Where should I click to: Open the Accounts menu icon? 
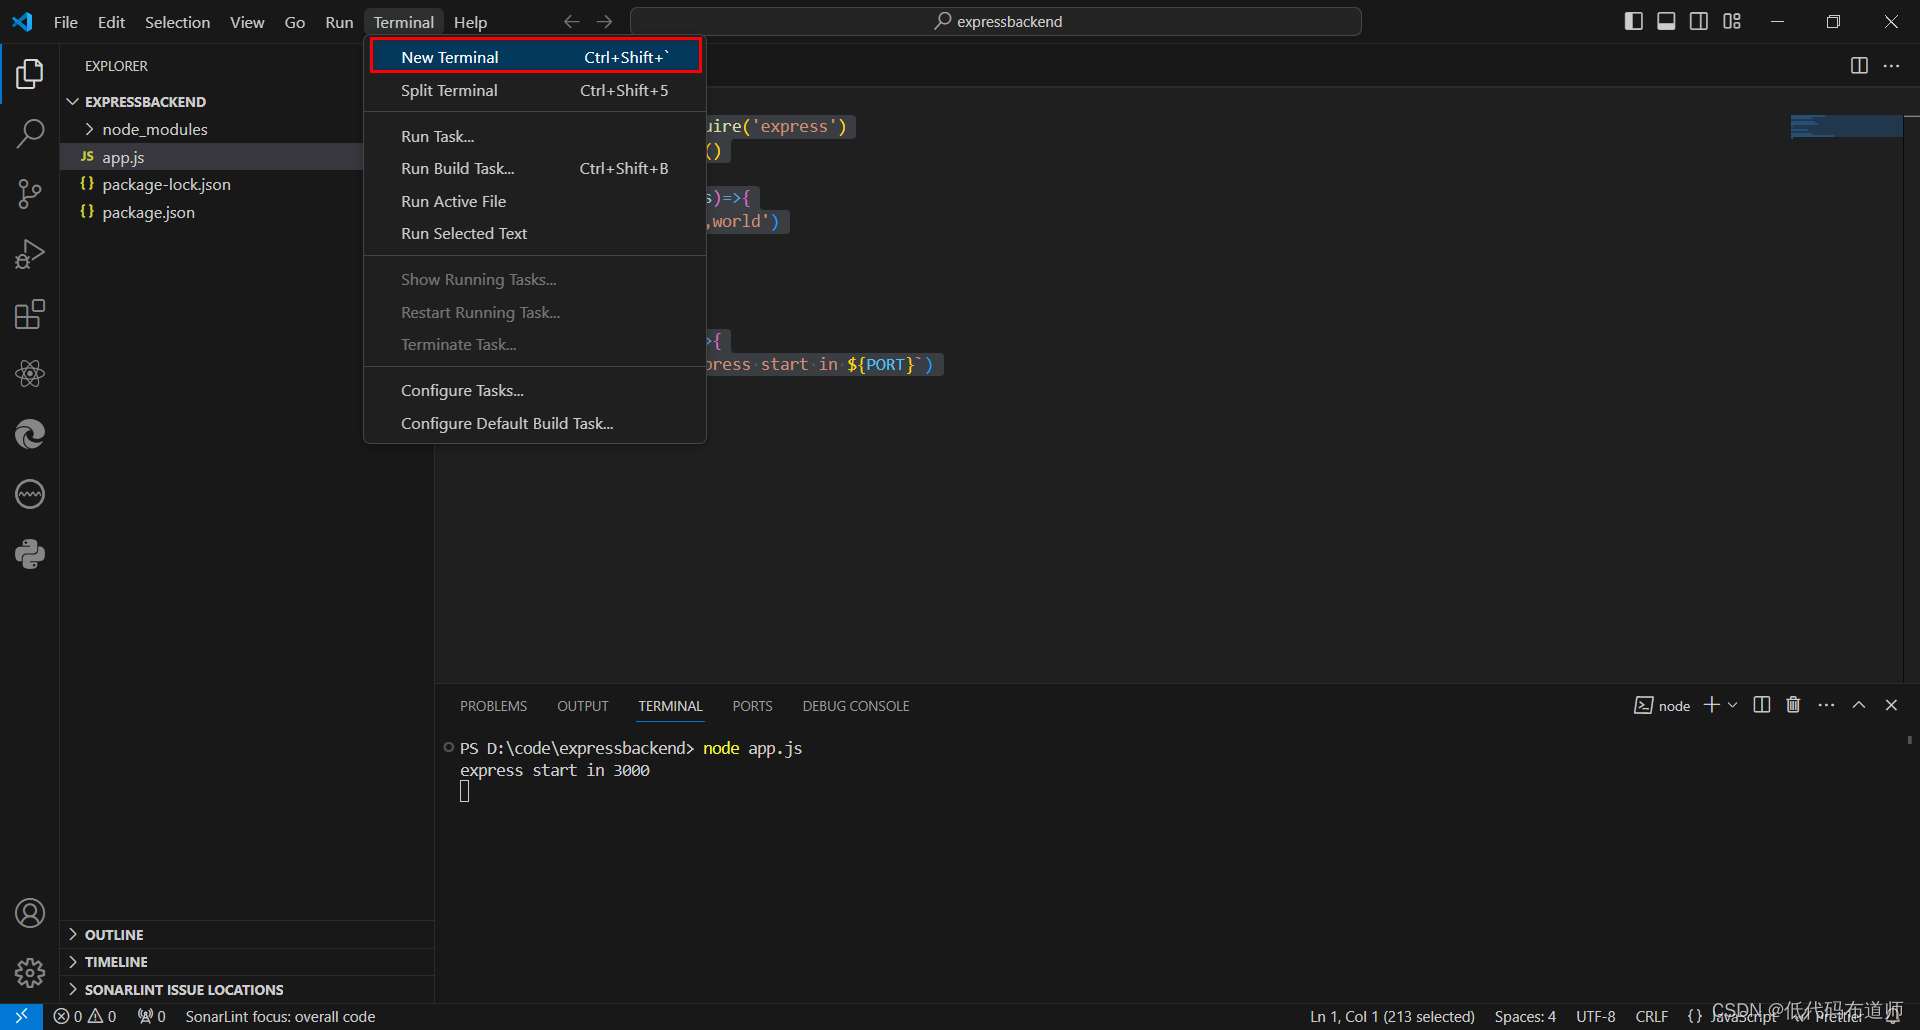(30, 913)
